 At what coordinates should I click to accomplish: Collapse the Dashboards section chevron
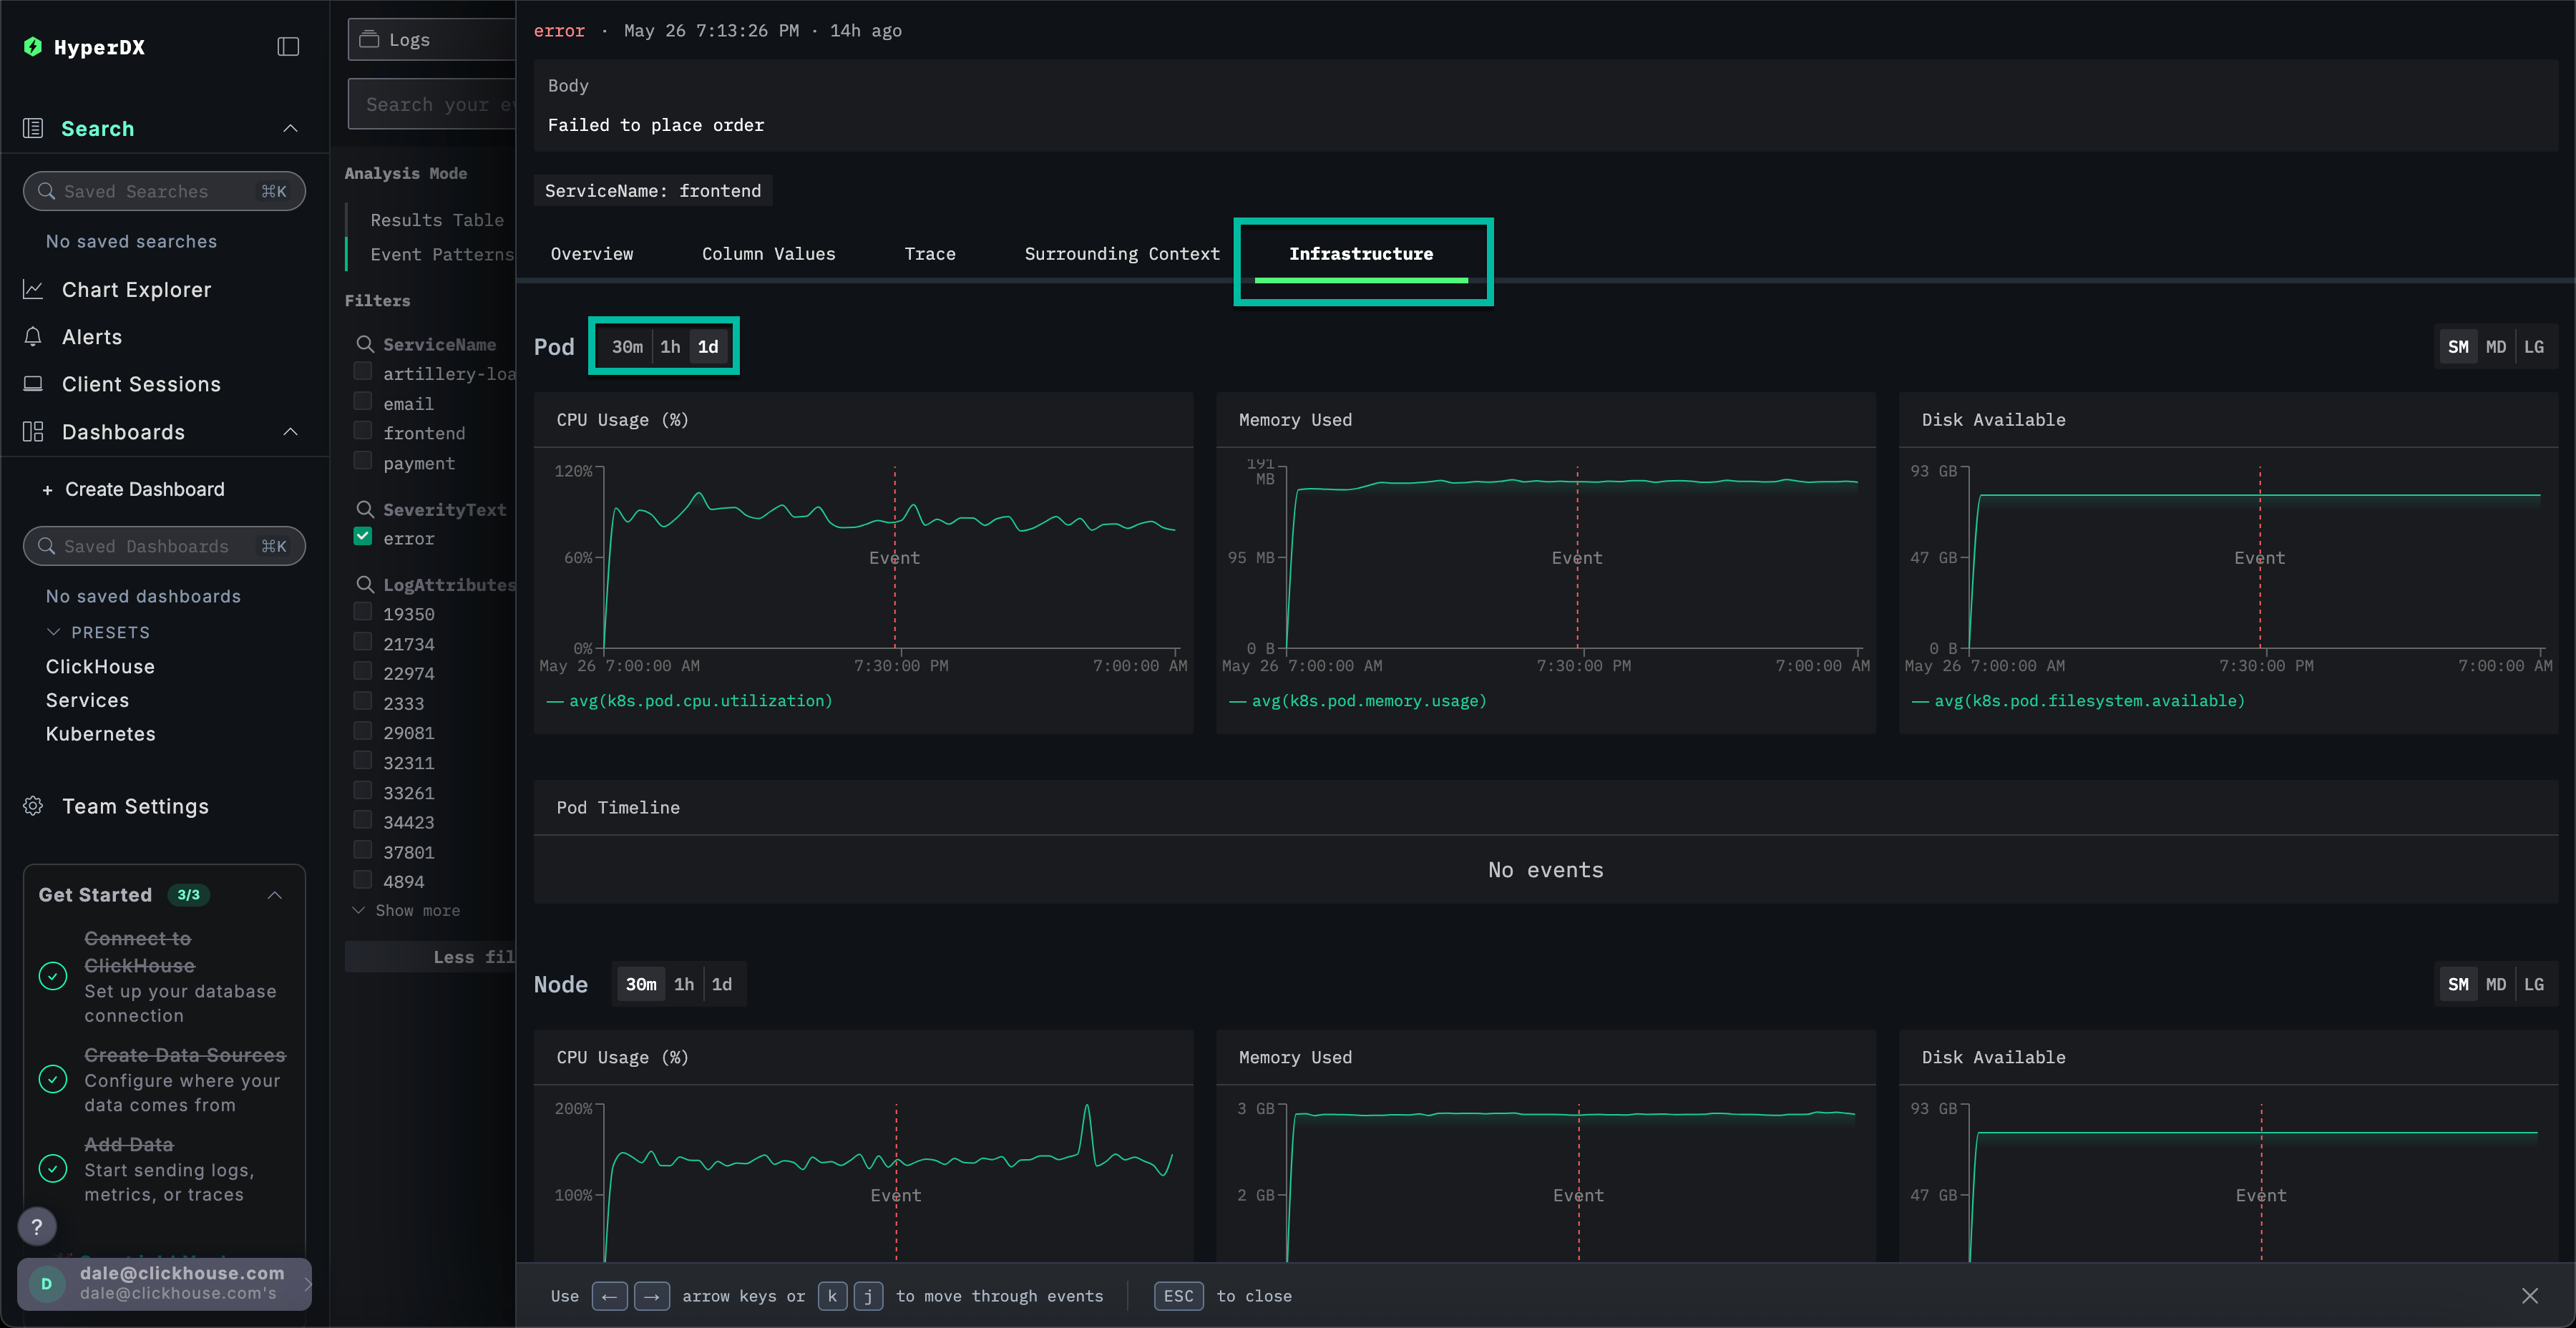pyautogui.click(x=290, y=432)
